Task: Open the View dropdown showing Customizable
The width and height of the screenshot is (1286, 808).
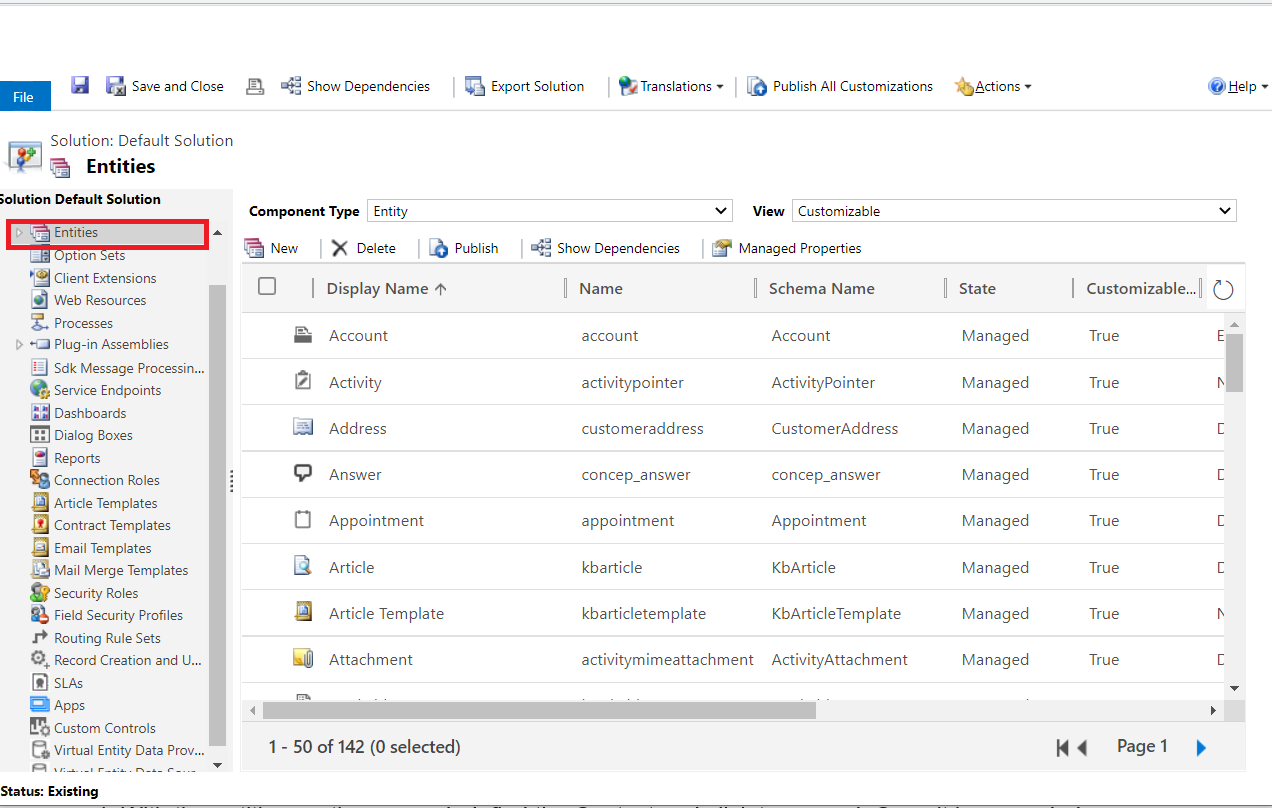Action: tap(1014, 211)
